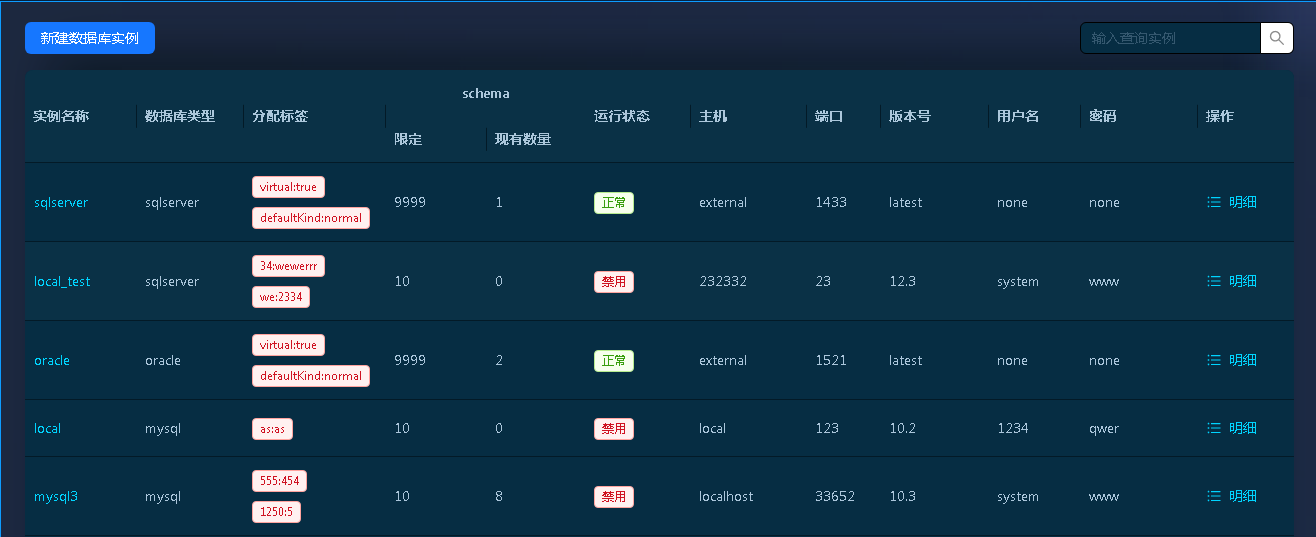Click the 正常 status tag in sqlserver row
Viewport: 1316px width, 537px height.
(614, 202)
